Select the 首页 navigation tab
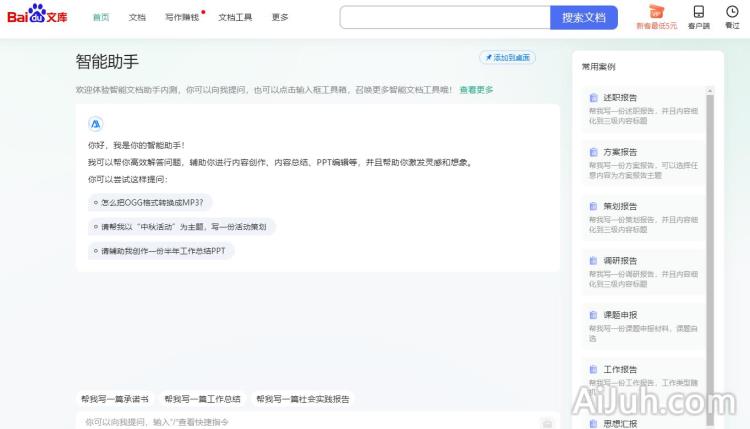Image resolution: width=750 pixels, height=429 pixels. [x=101, y=17]
